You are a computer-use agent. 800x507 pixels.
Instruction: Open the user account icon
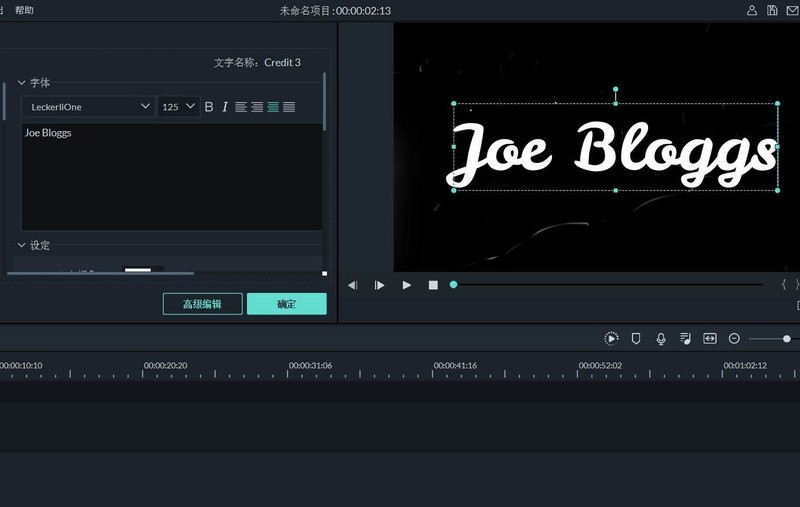pyautogui.click(x=752, y=10)
